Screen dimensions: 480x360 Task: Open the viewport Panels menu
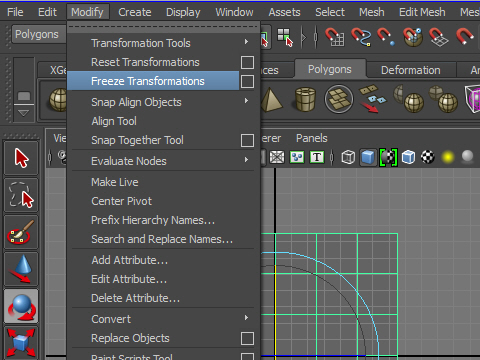point(312,138)
